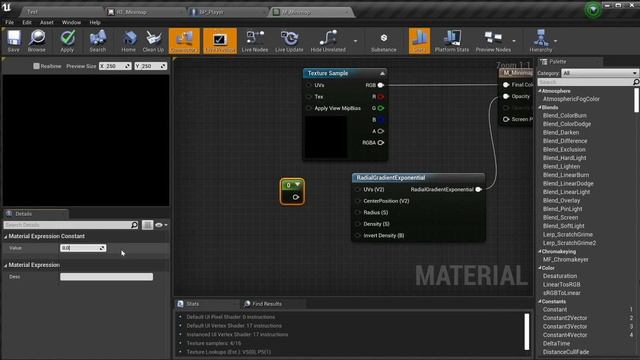Screen dimensions: 640x360
Task: Toggle the Stats toolbar button
Action: point(419,41)
